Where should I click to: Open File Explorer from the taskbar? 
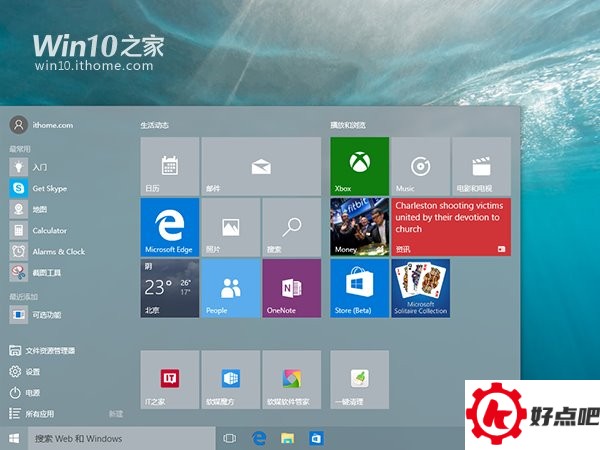(287, 438)
